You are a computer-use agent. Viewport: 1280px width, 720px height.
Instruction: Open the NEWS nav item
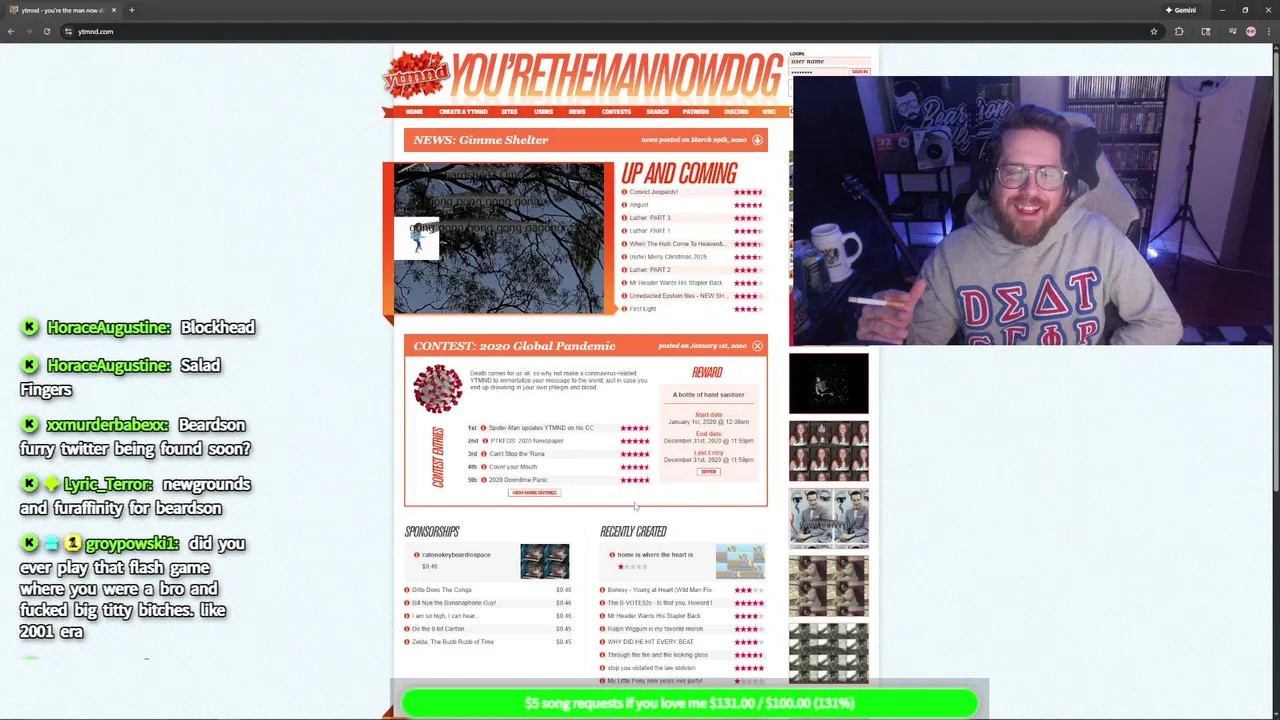(x=577, y=112)
